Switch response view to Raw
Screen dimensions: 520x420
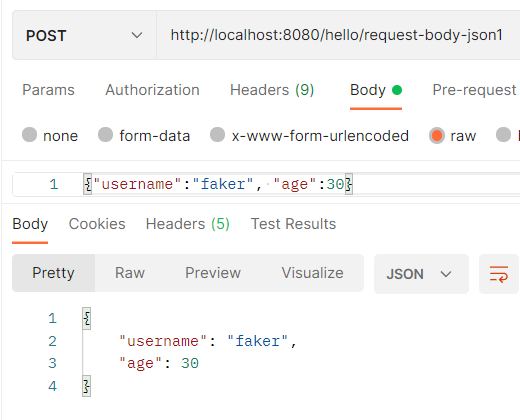pos(130,273)
